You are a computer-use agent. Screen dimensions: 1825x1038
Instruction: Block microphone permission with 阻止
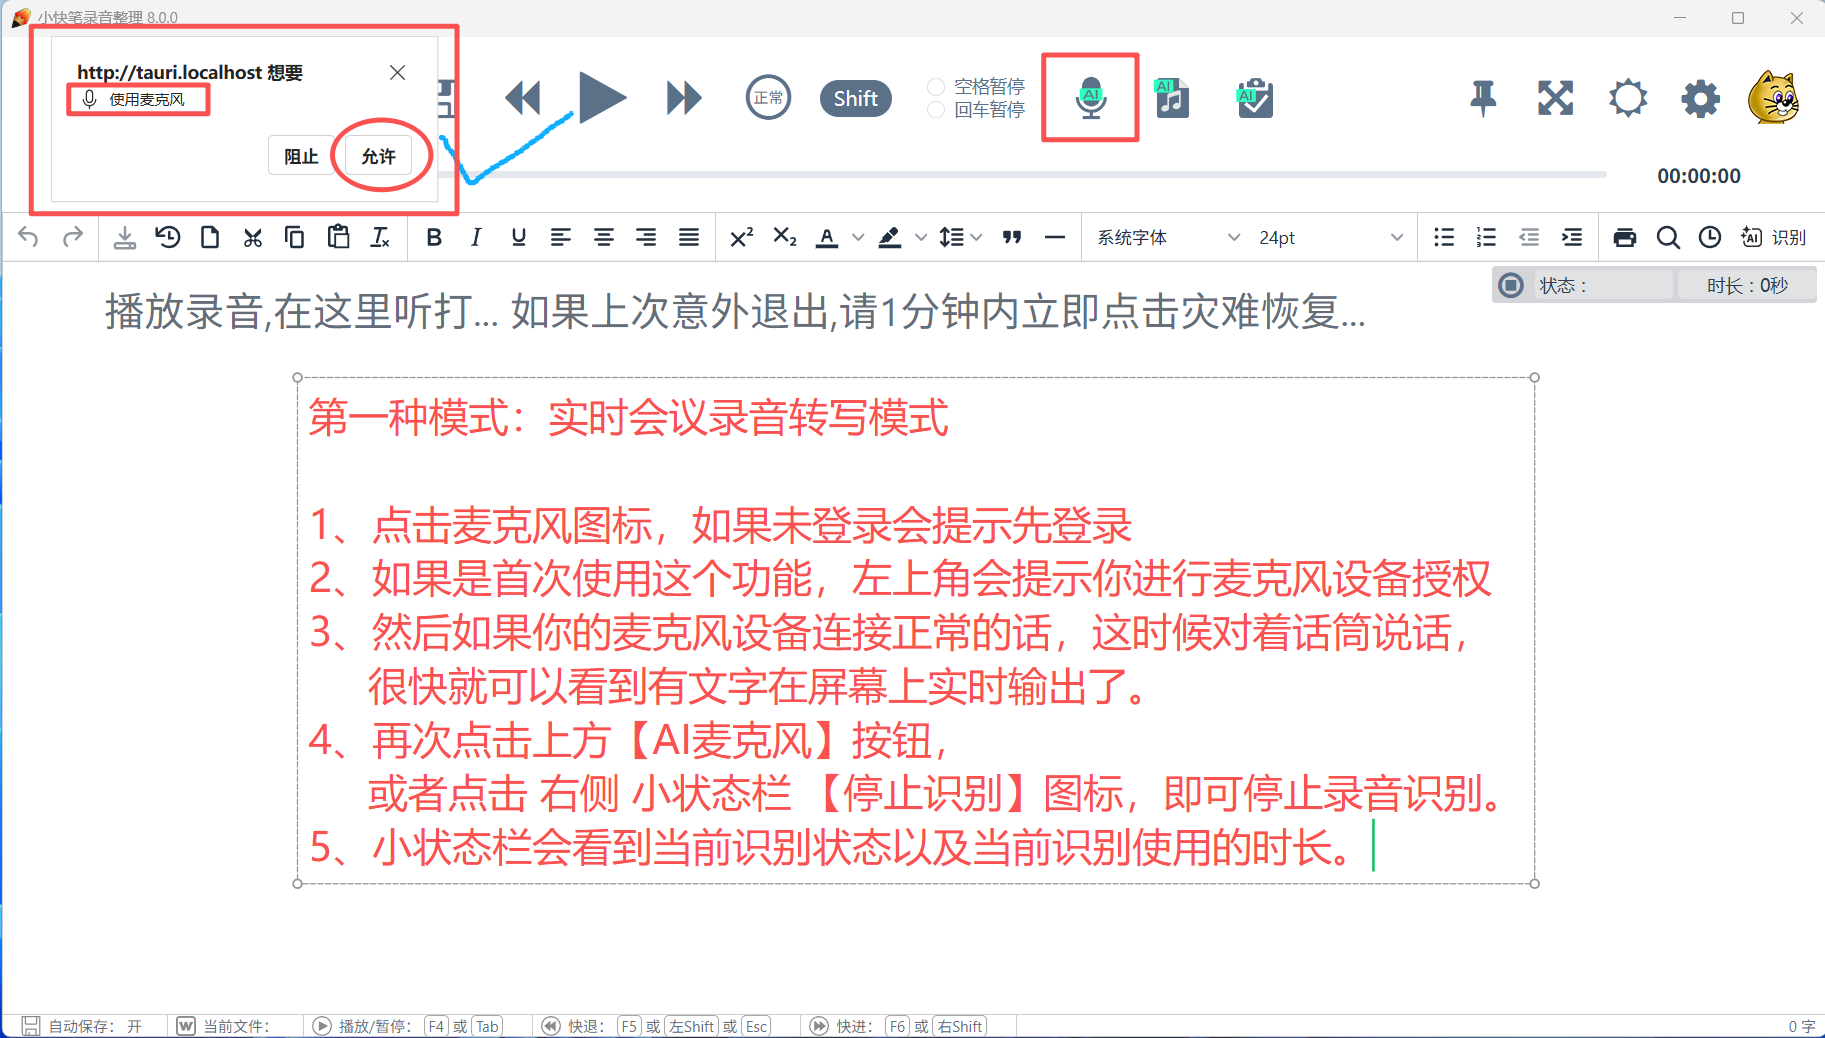[301, 155]
